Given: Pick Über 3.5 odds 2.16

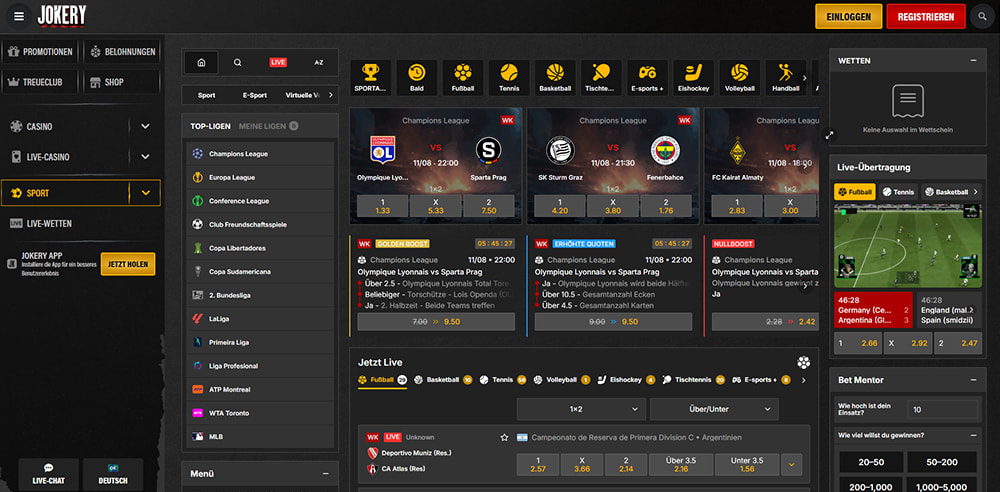Looking at the screenshot, I should [x=681, y=465].
